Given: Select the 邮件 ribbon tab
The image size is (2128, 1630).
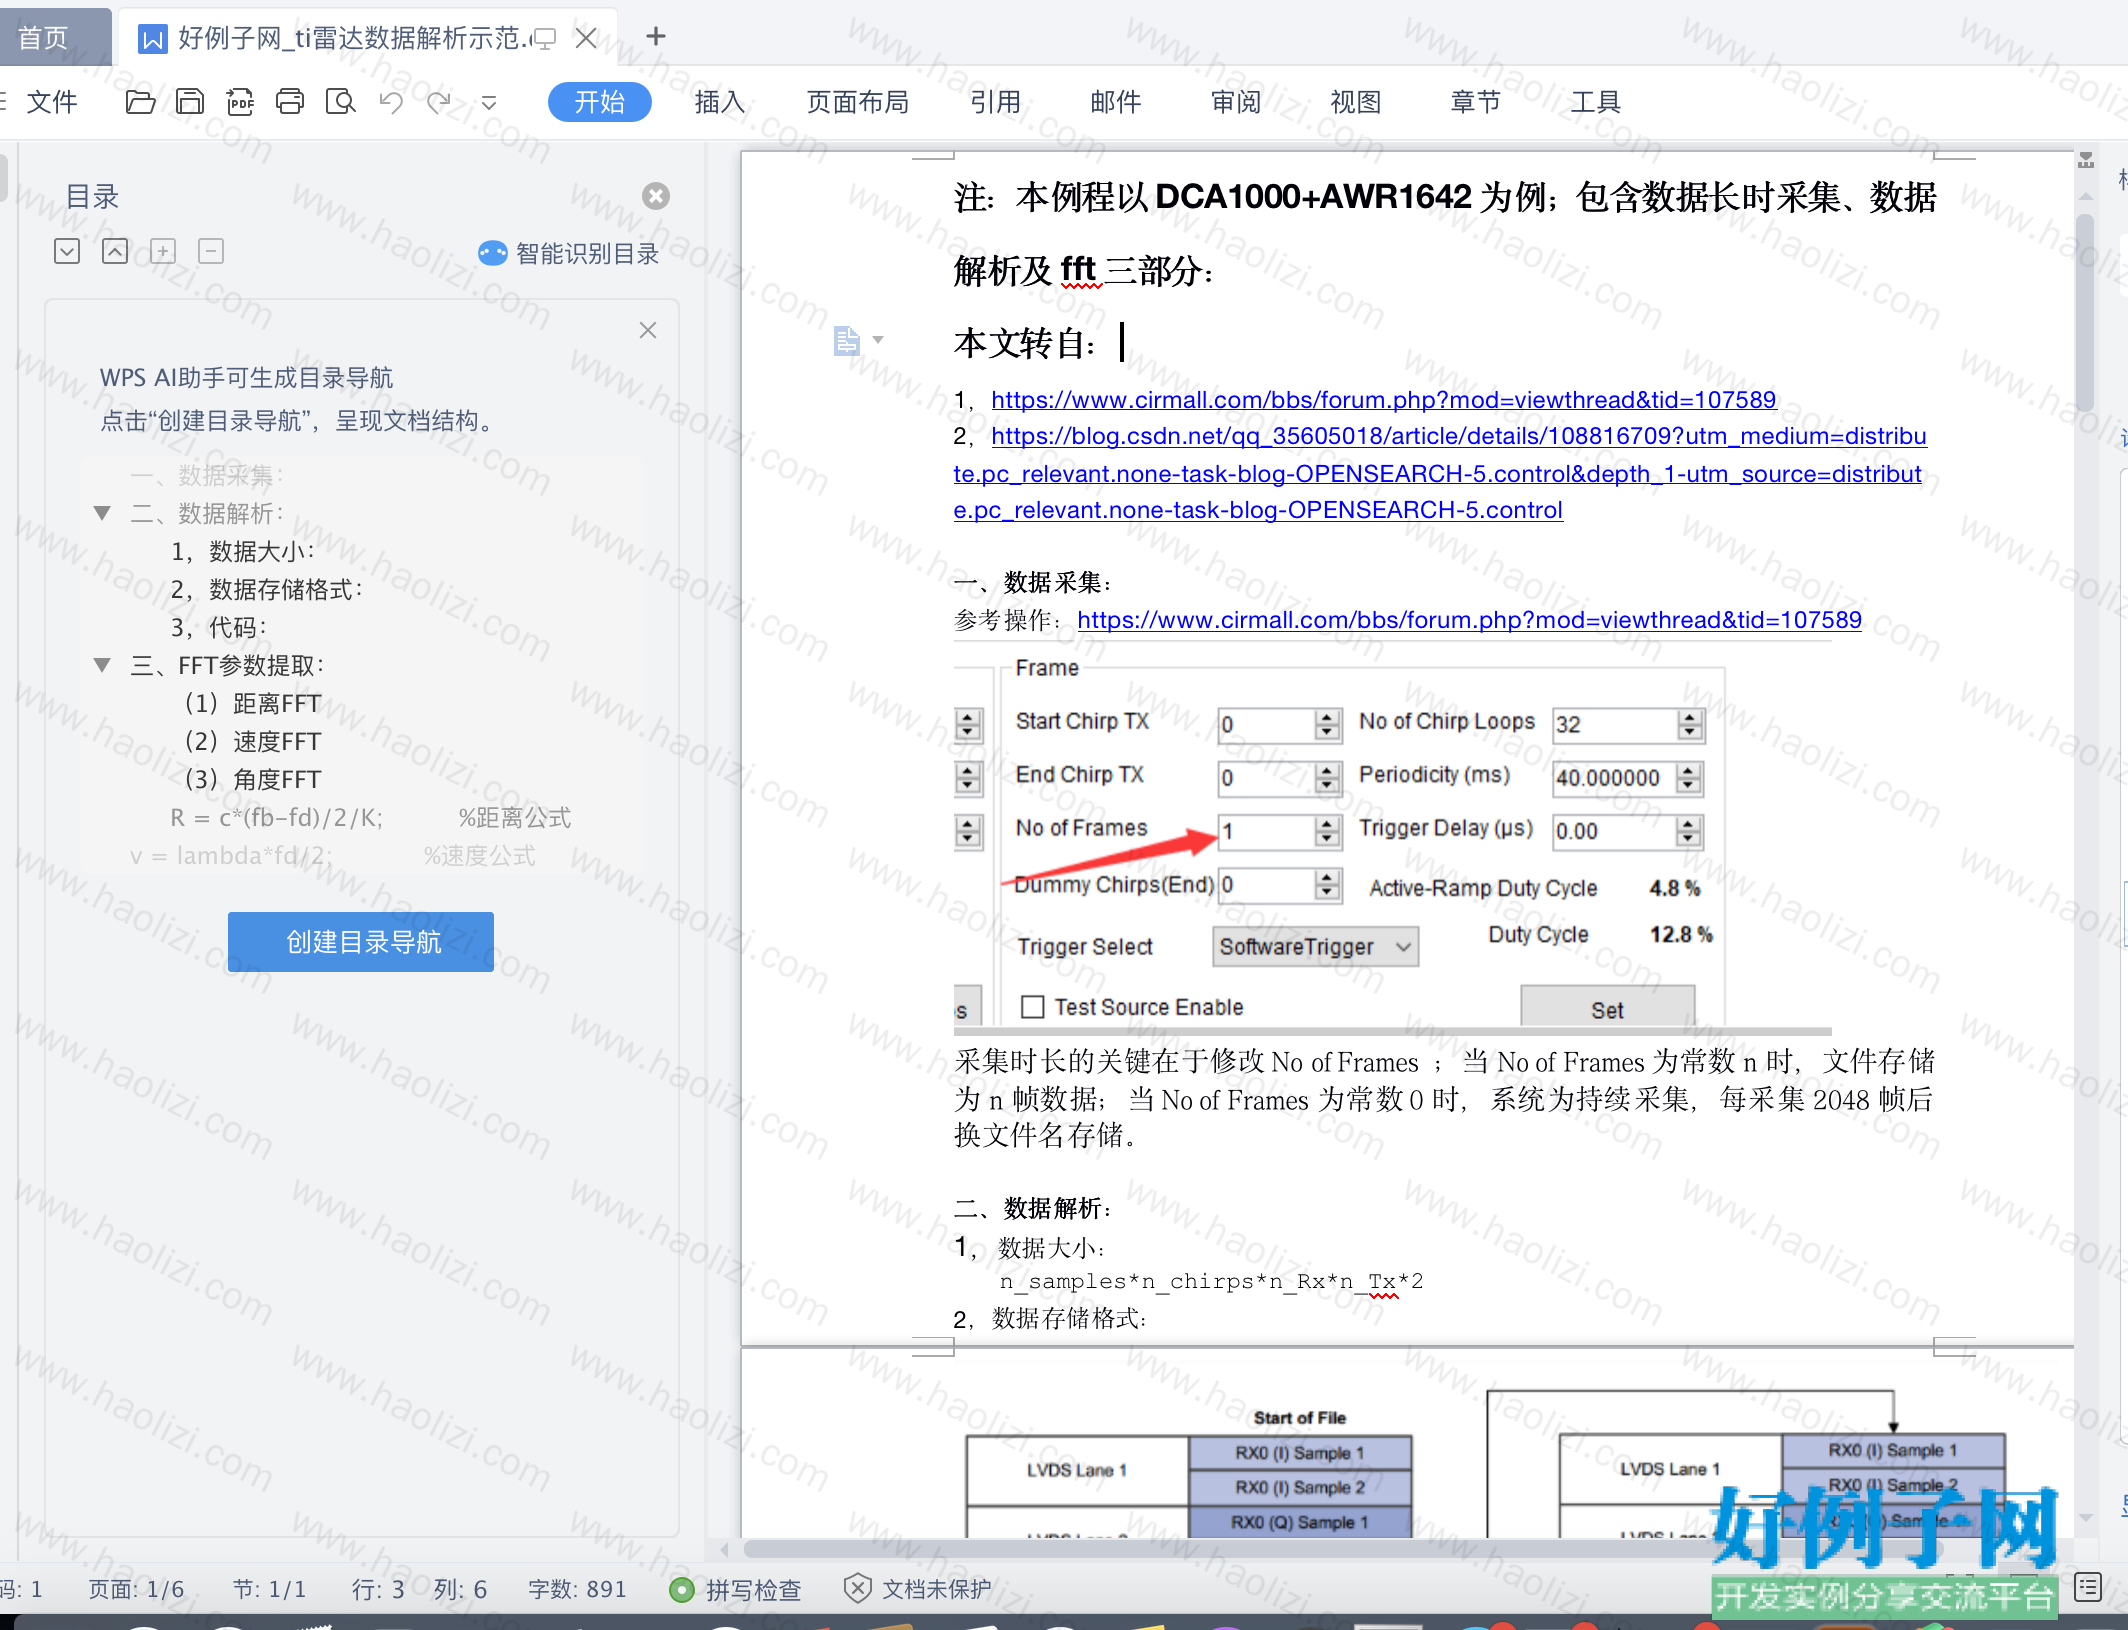Looking at the screenshot, I should click(1115, 101).
